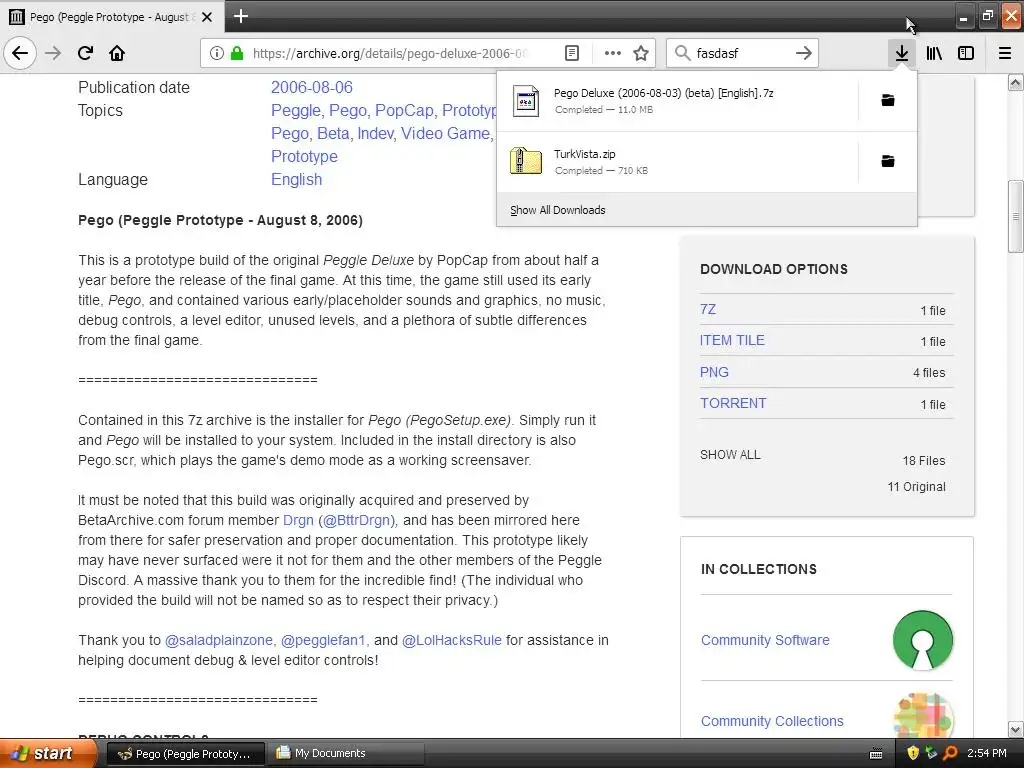Open the ITEM TILE download option

coord(732,340)
